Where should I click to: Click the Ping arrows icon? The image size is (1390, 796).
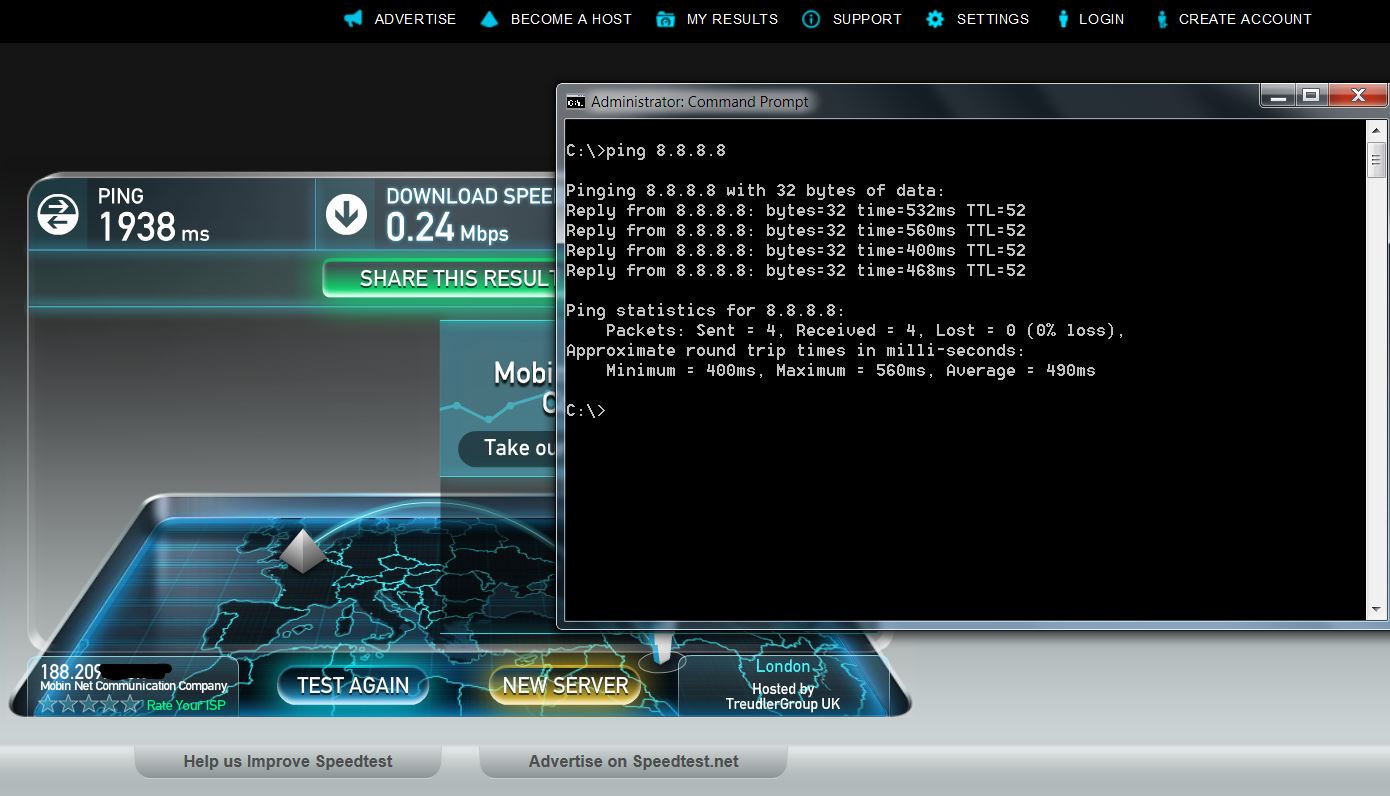click(58, 215)
